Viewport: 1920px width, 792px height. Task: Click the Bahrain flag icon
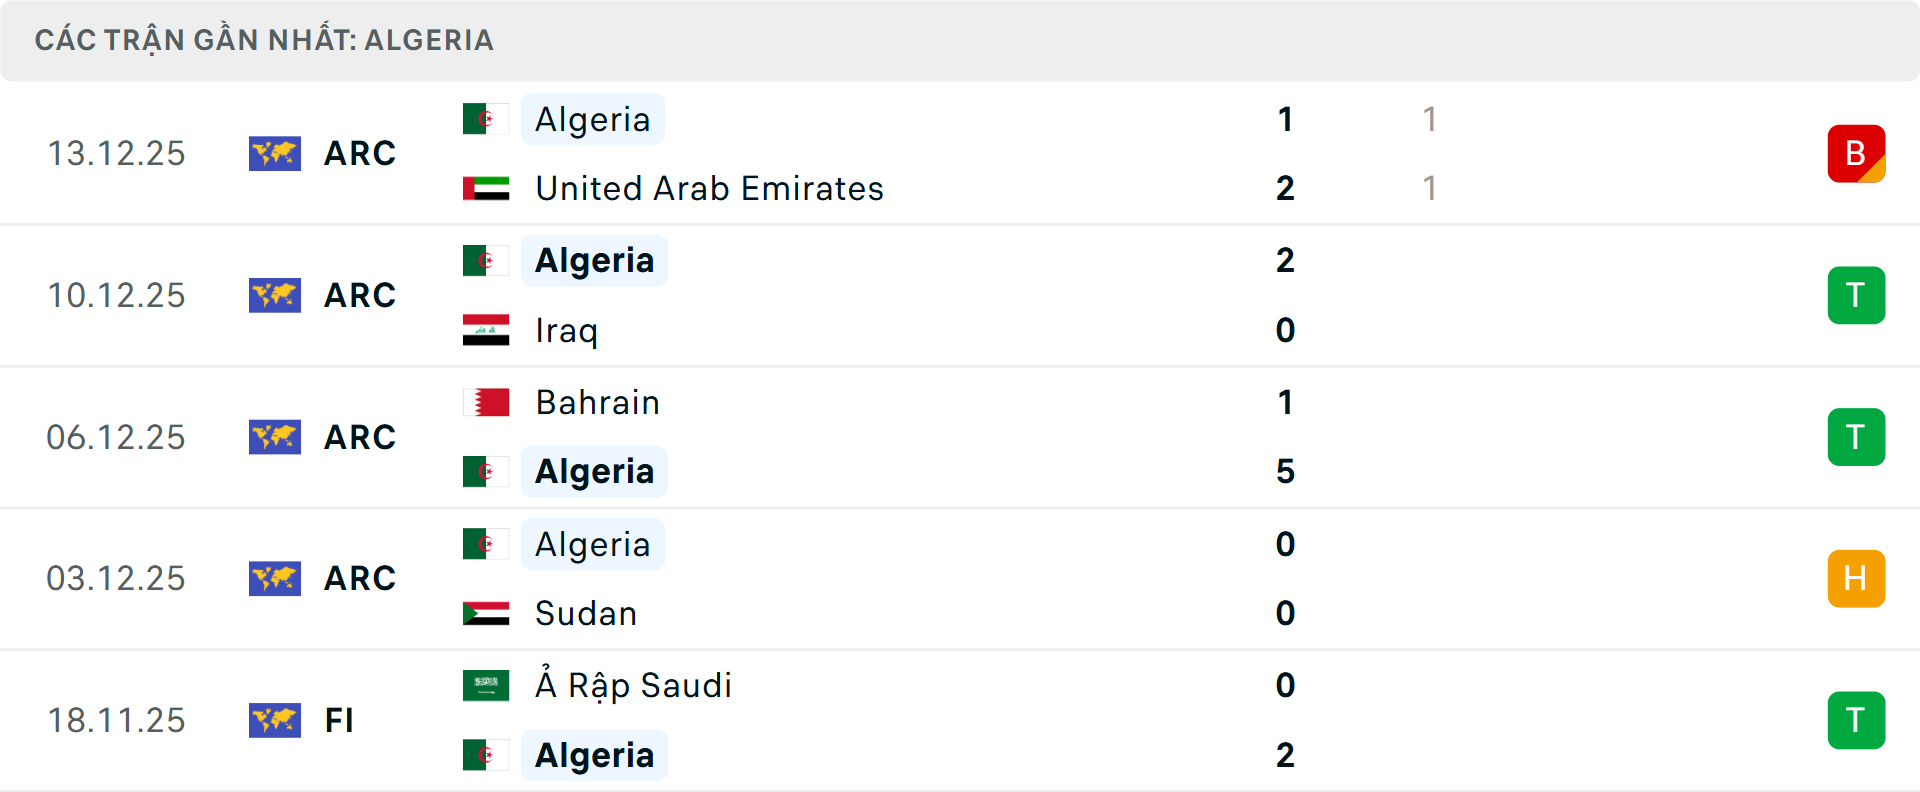point(486,402)
